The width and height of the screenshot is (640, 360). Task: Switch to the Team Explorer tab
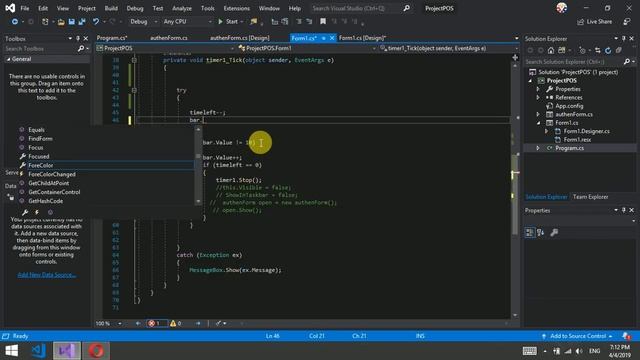point(591,197)
